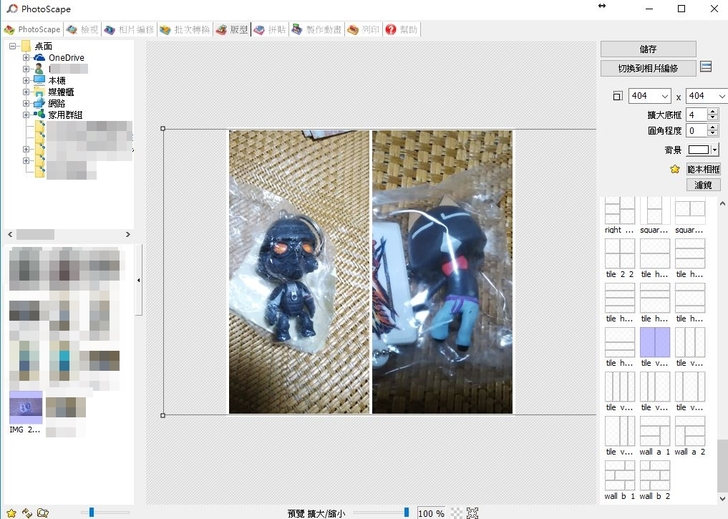
Task: Click the layout list icon beside 切換到相片編修
Action: pyautogui.click(x=706, y=68)
